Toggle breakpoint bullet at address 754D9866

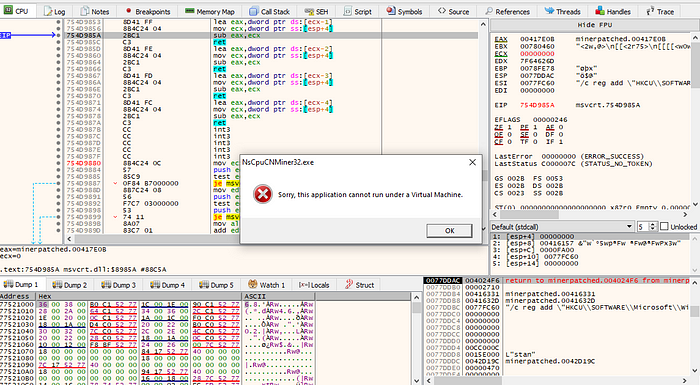click(58, 69)
